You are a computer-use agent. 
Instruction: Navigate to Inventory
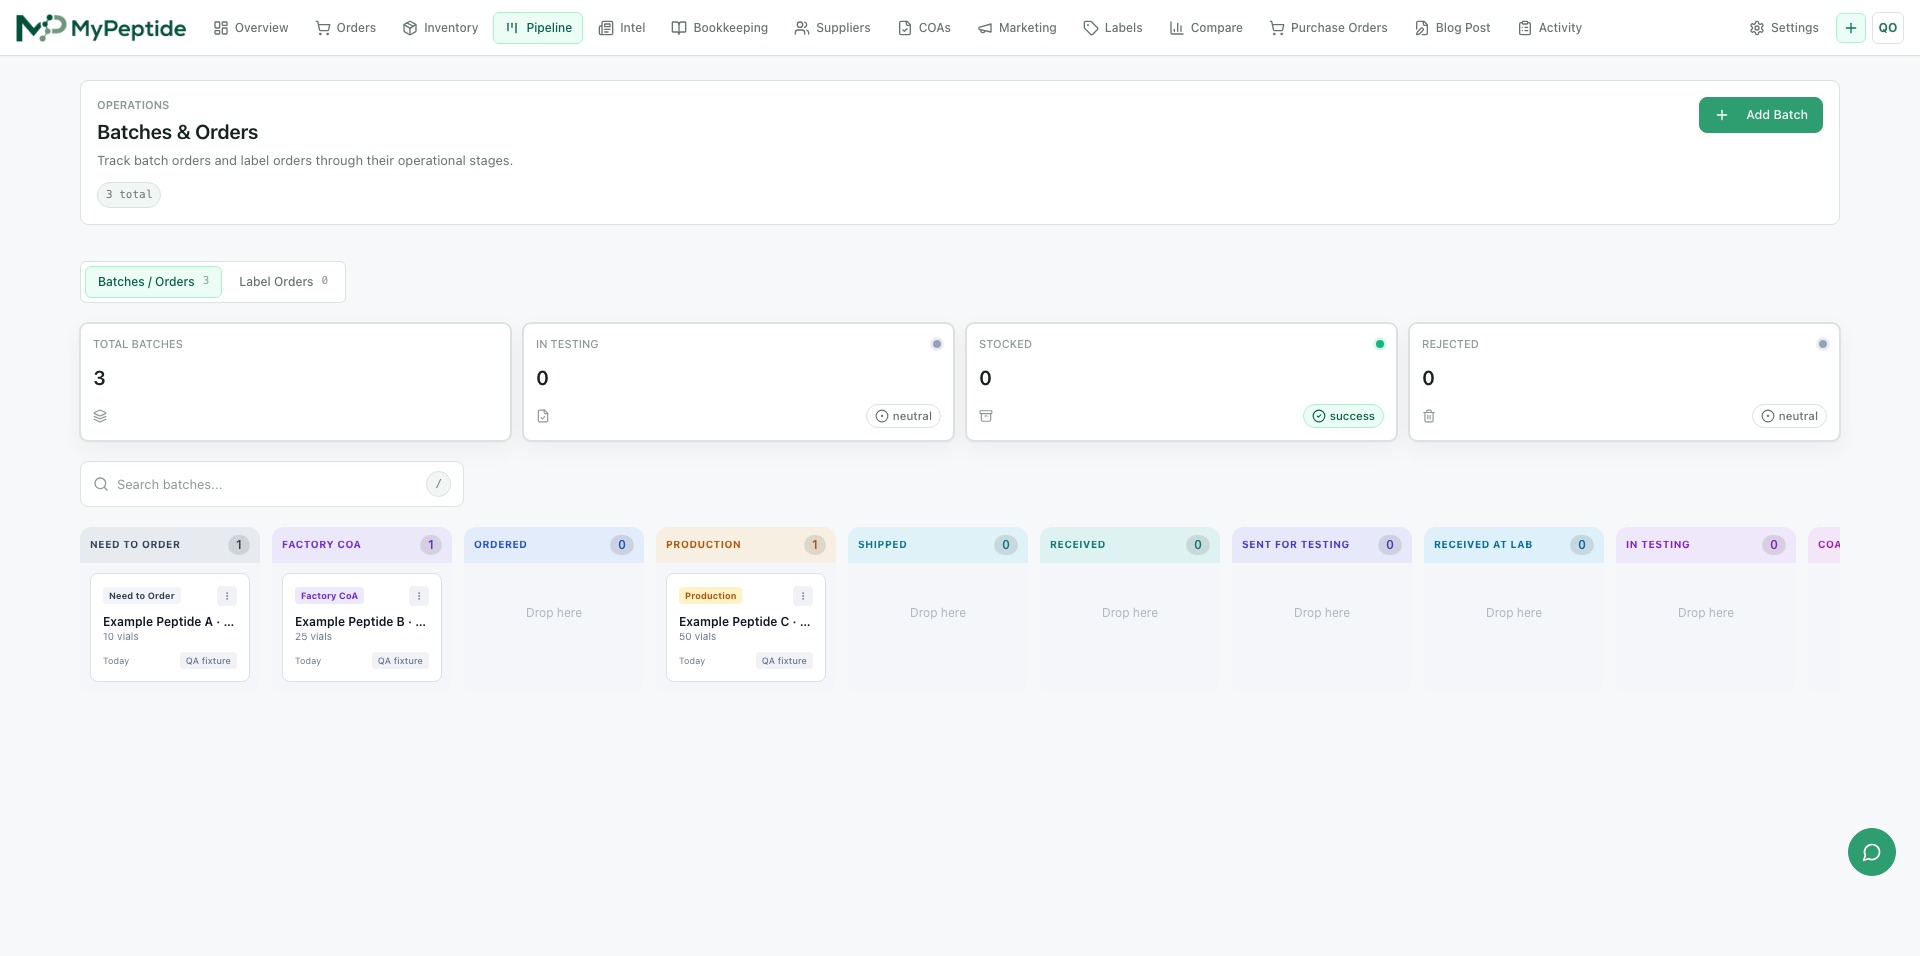point(440,28)
